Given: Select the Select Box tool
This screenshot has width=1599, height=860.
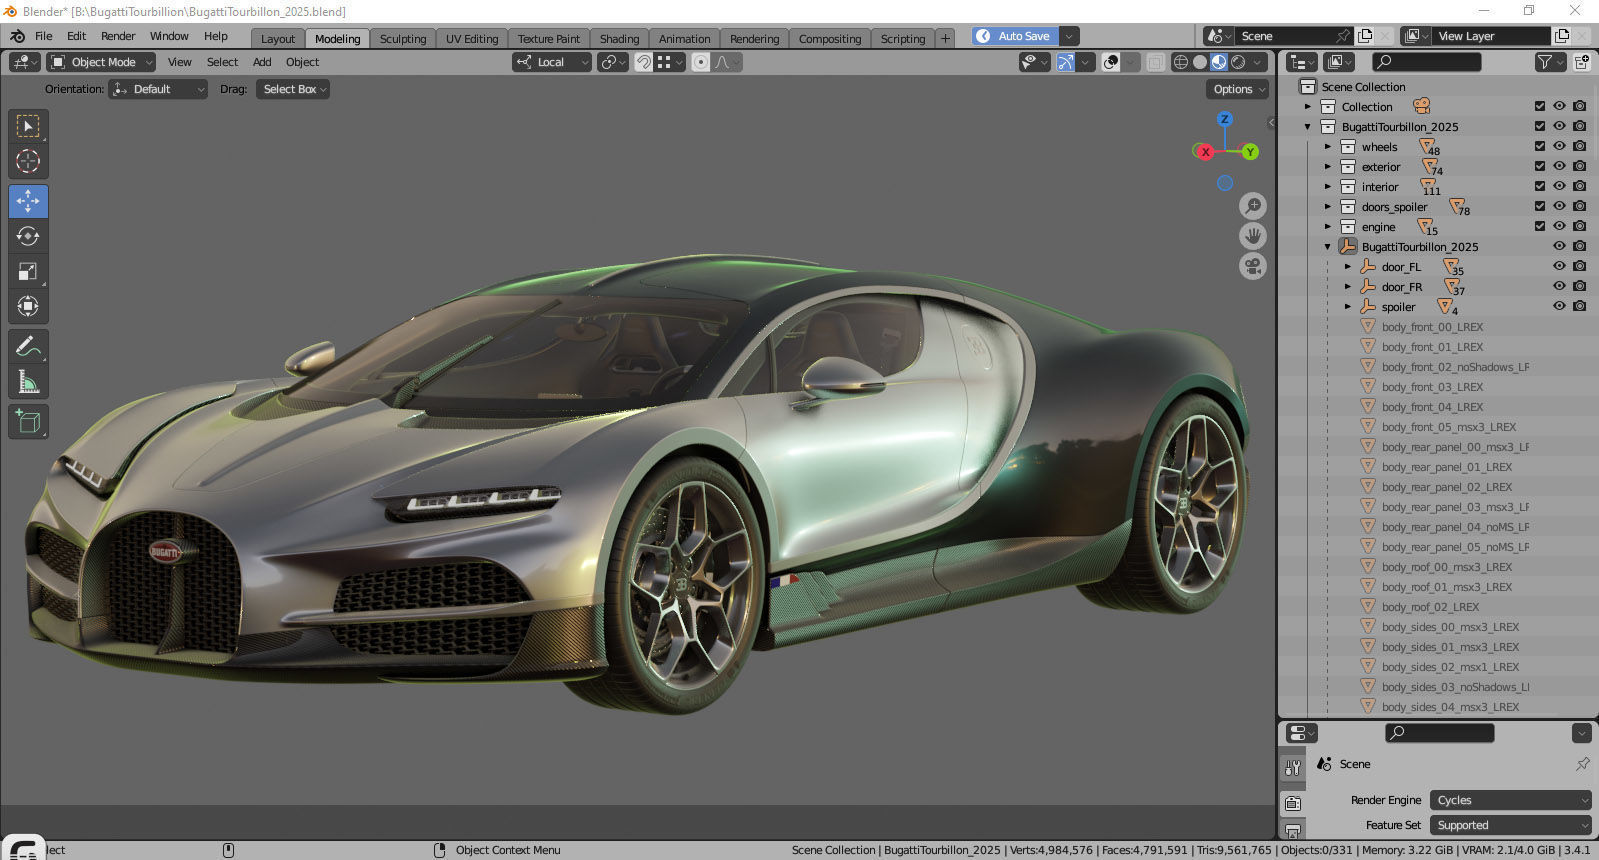Looking at the screenshot, I should tap(28, 126).
